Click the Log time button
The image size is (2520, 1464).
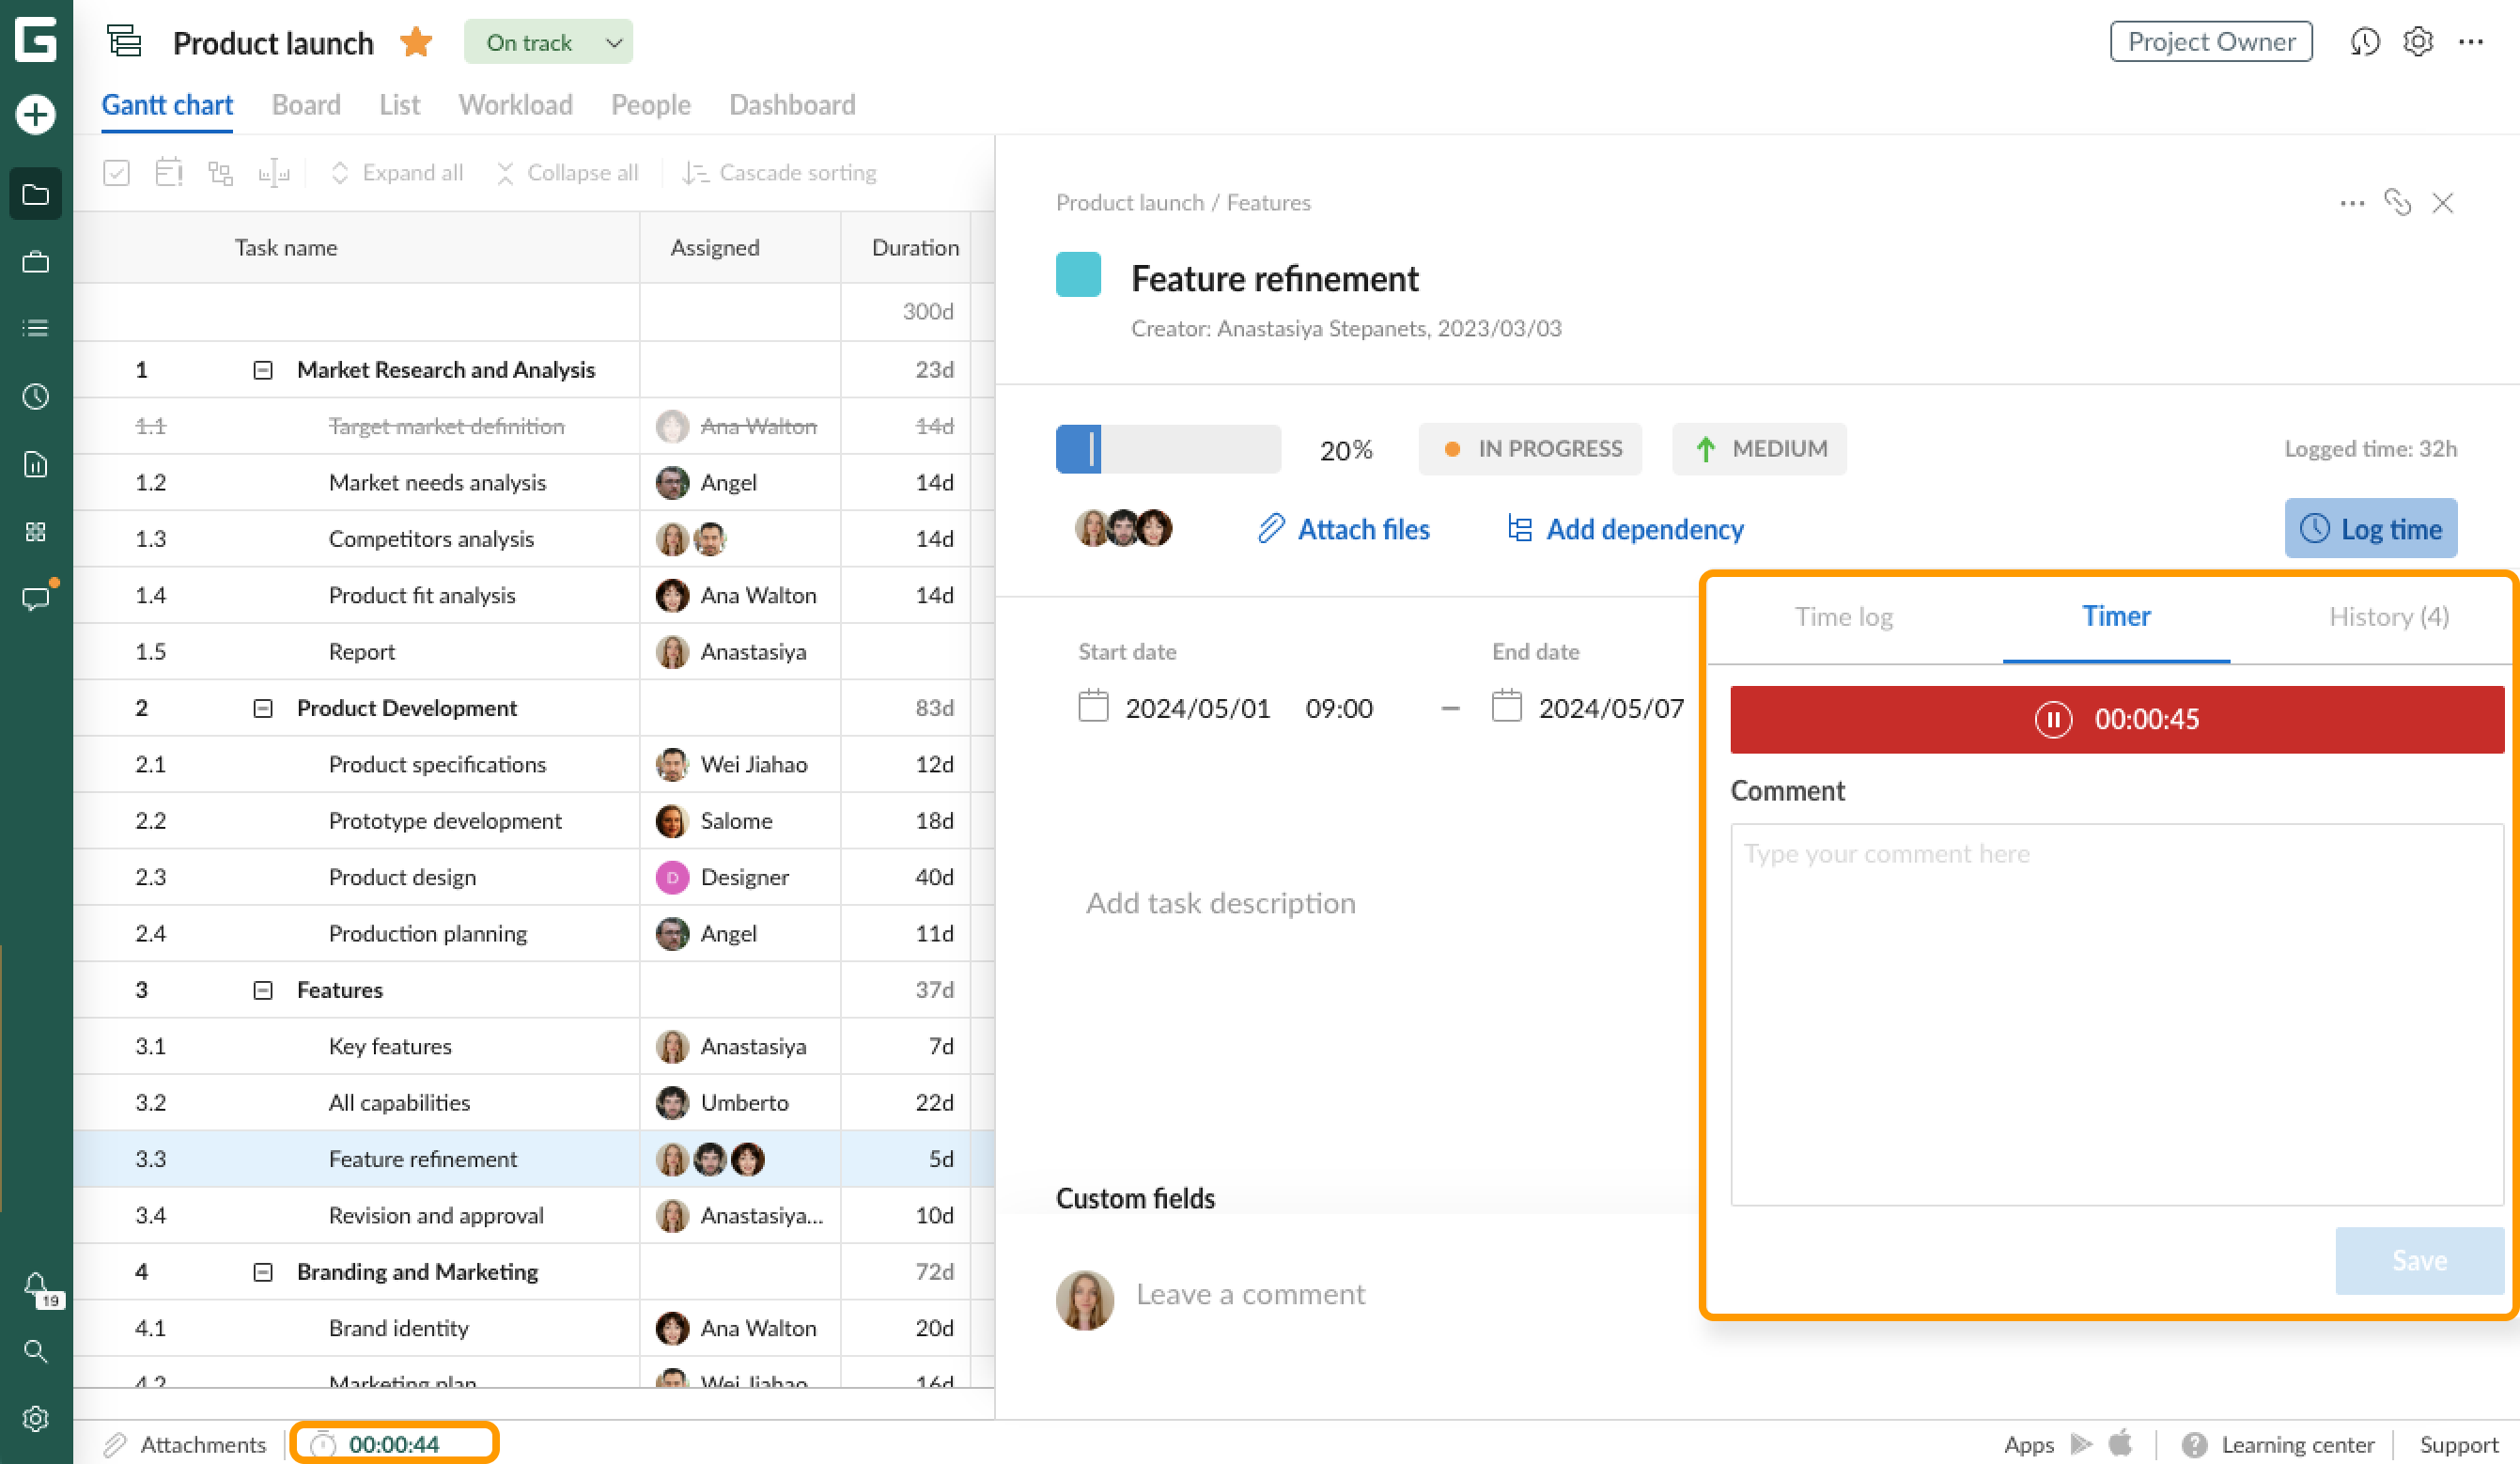click(x=2370, y=529)
